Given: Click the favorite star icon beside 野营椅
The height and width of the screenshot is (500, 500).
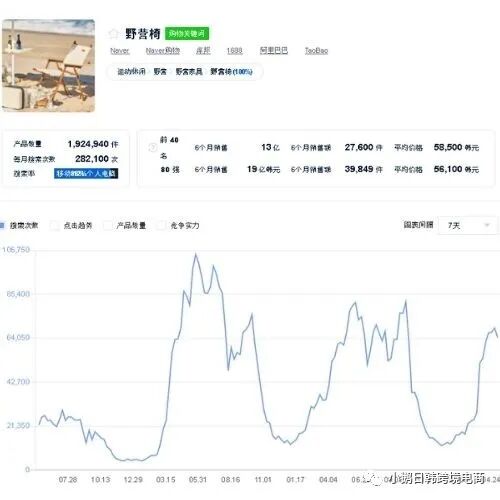Looking at the screenshot, I should click(x=114, y=34).
